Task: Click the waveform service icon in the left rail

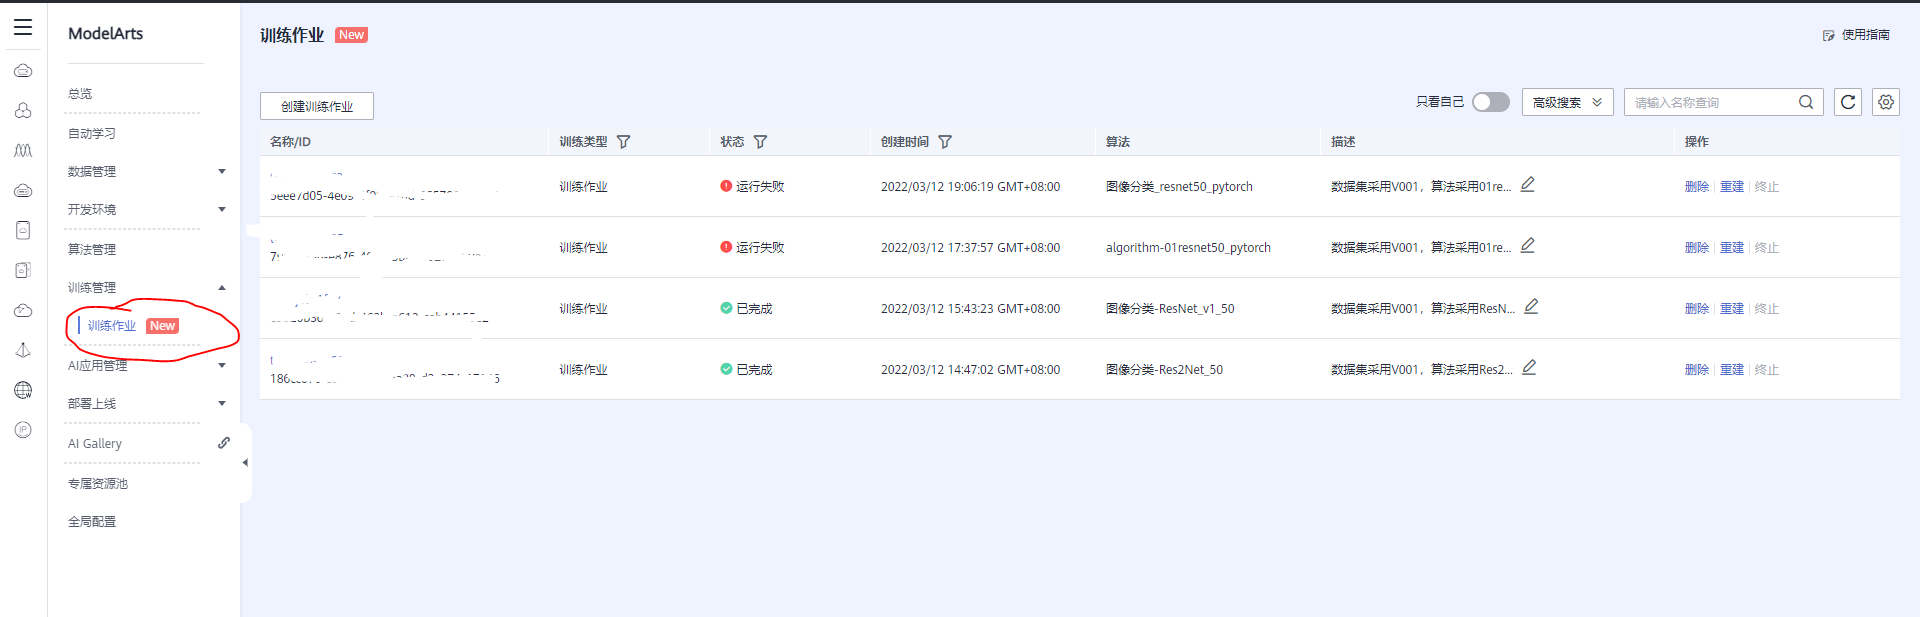Action: click(23, 150)
